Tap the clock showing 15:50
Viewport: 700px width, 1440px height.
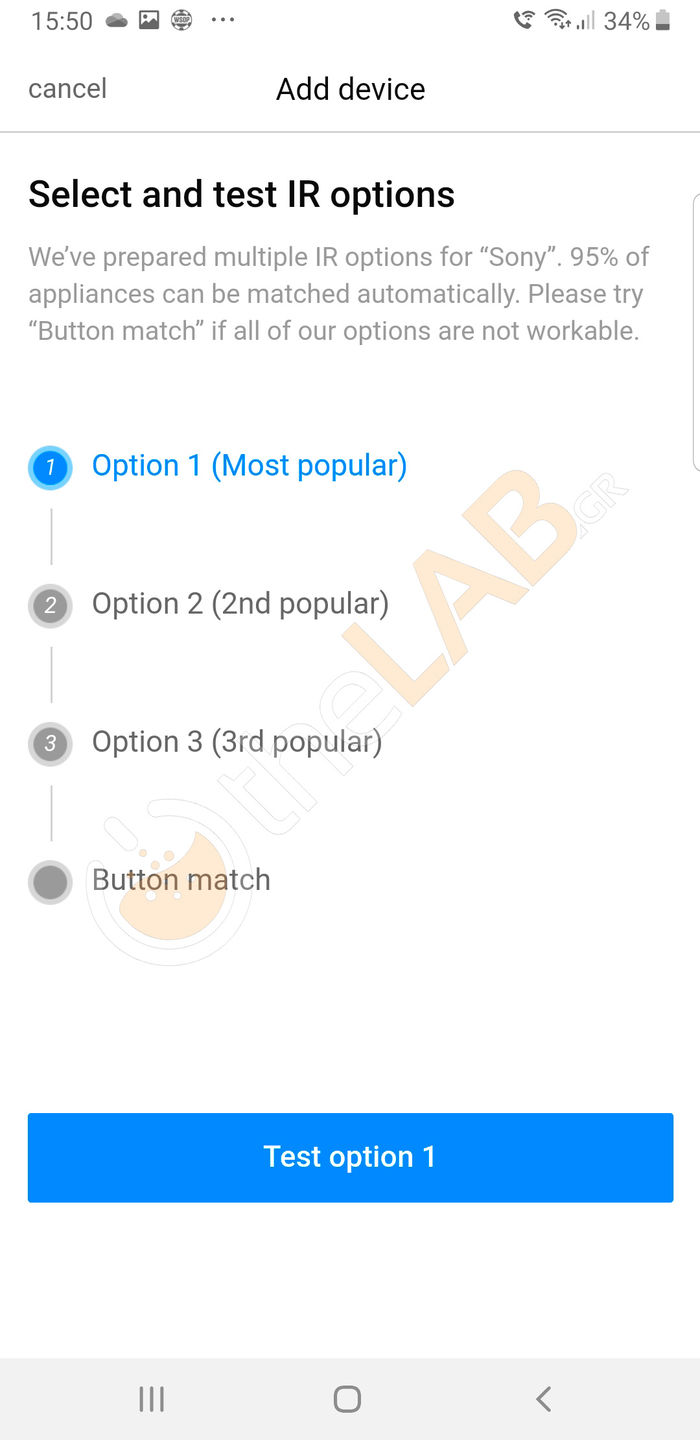(62, 21)
